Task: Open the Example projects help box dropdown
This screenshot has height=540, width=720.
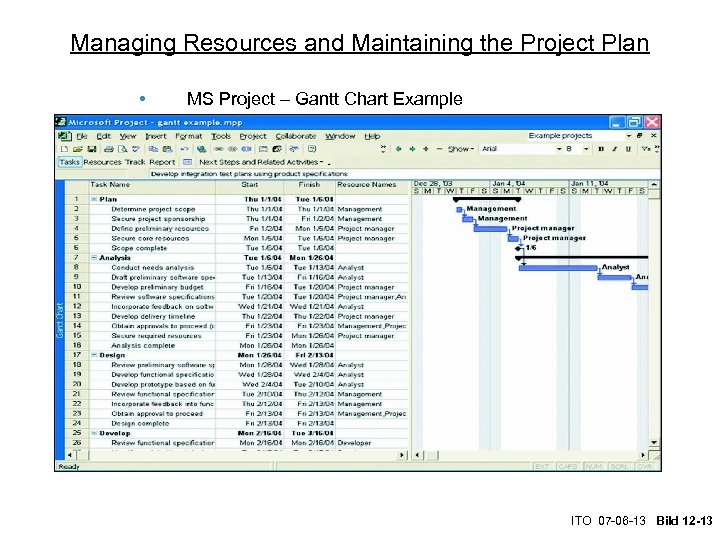Action: 629,136
